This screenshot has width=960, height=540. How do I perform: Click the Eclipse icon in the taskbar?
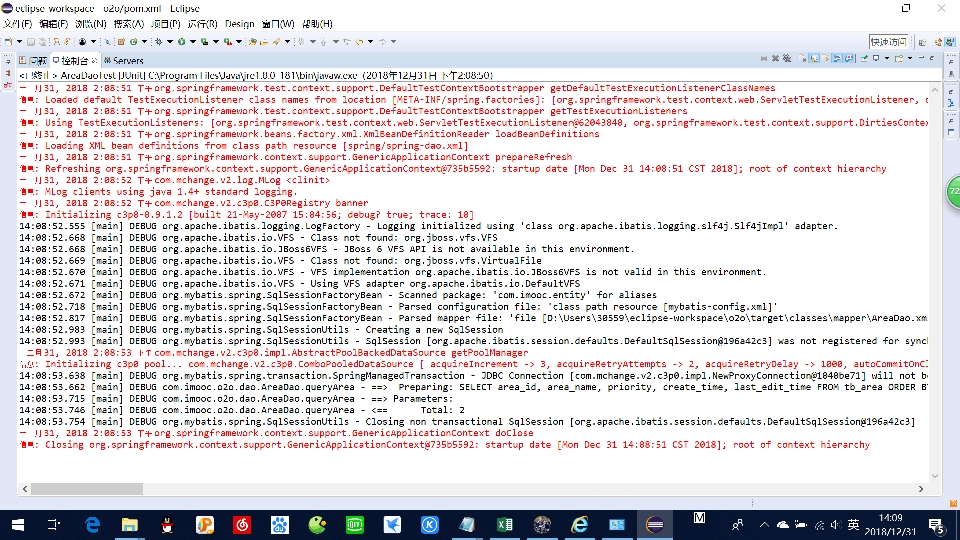click(654, 525)
